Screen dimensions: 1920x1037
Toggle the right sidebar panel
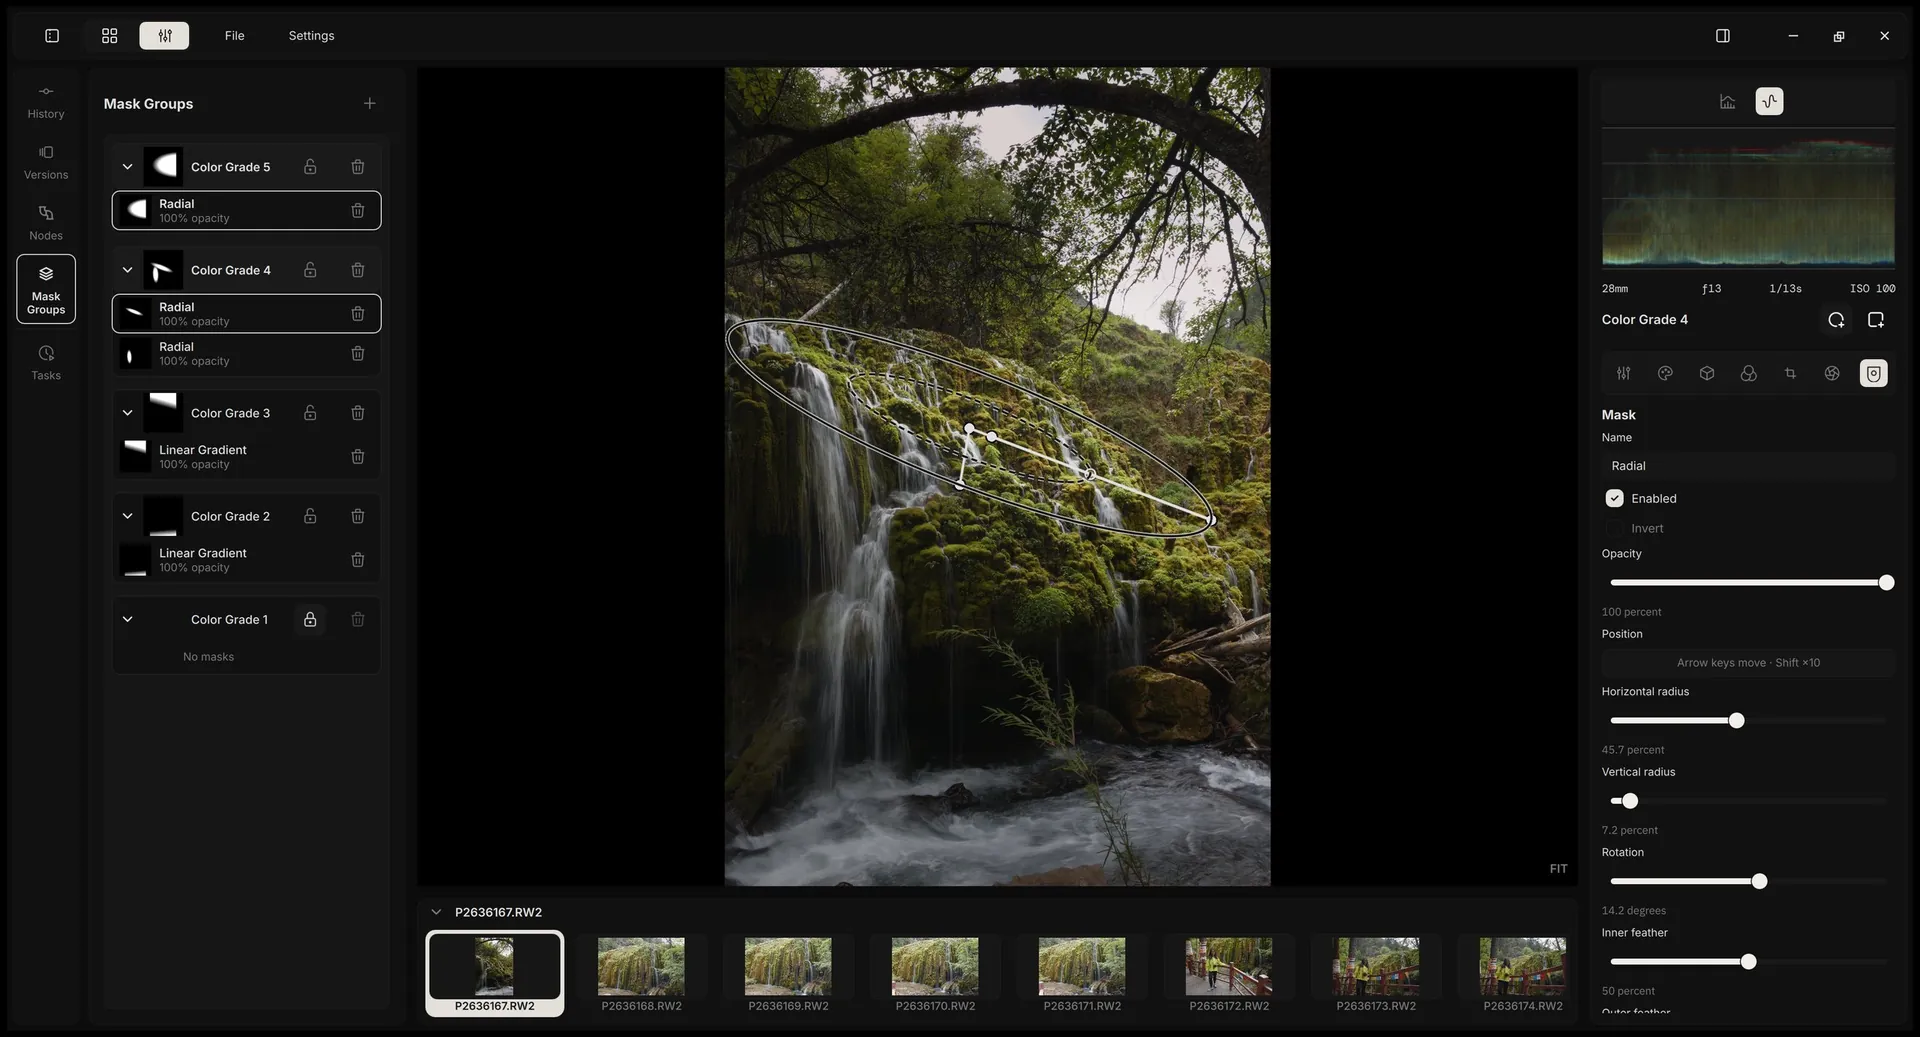click(1722, 36)
